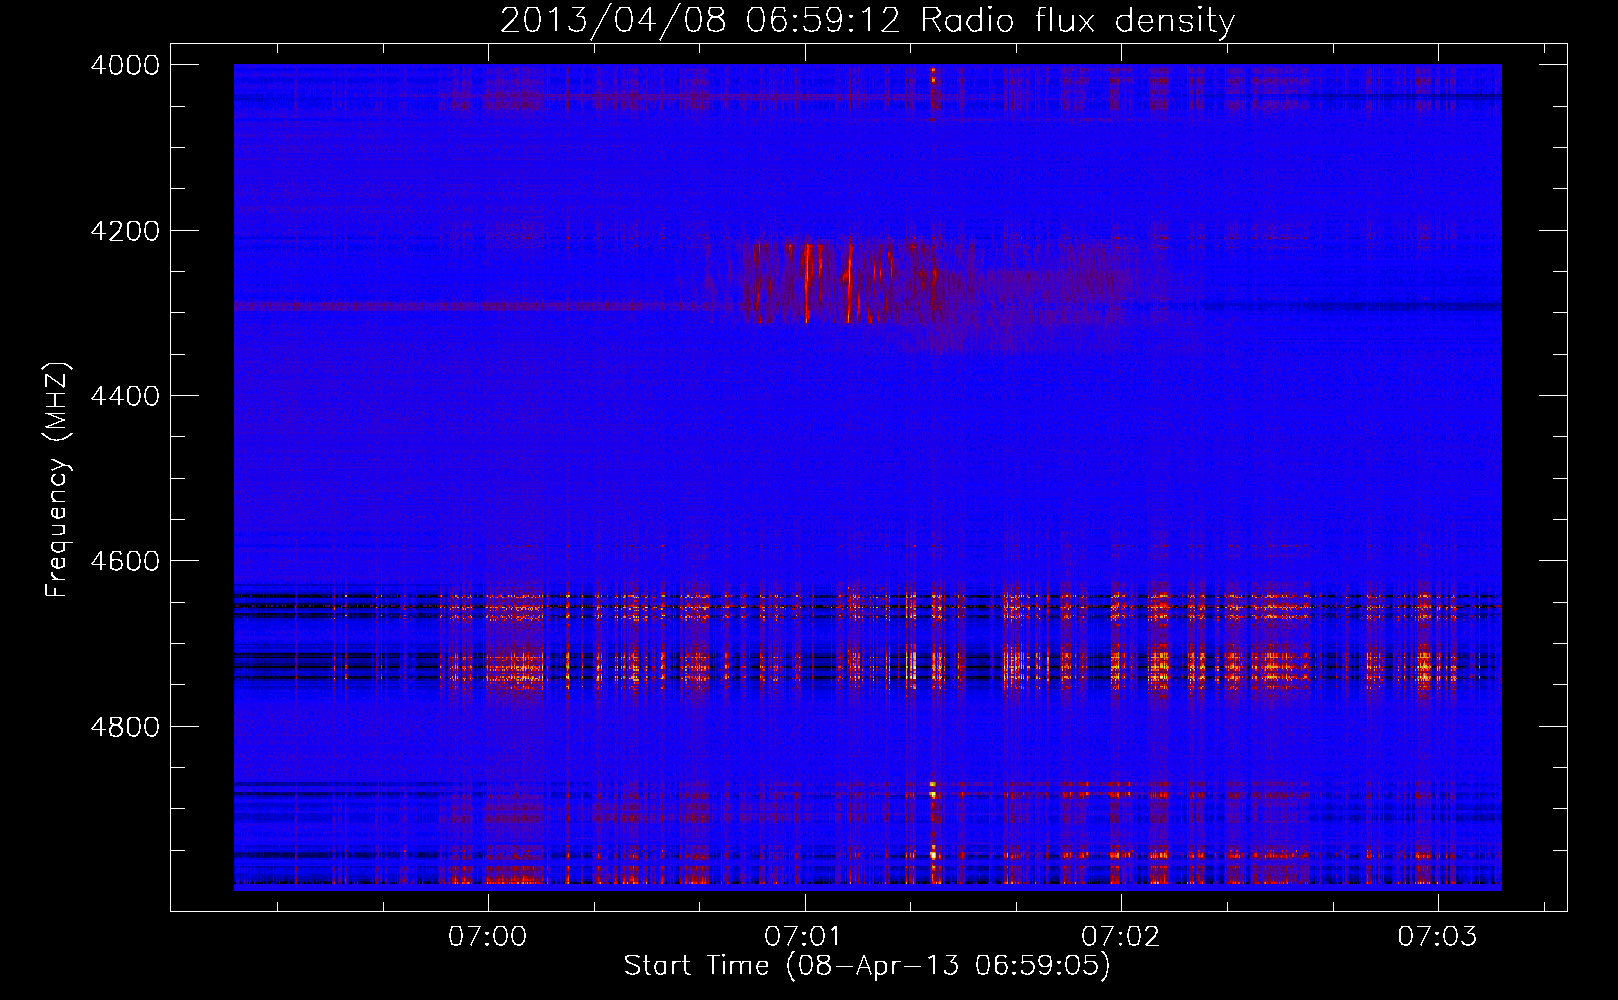Viewport: 1618px width, 1000px height.
Task: Select the 4400 frequency axis label
Action: tap(125, 396)
